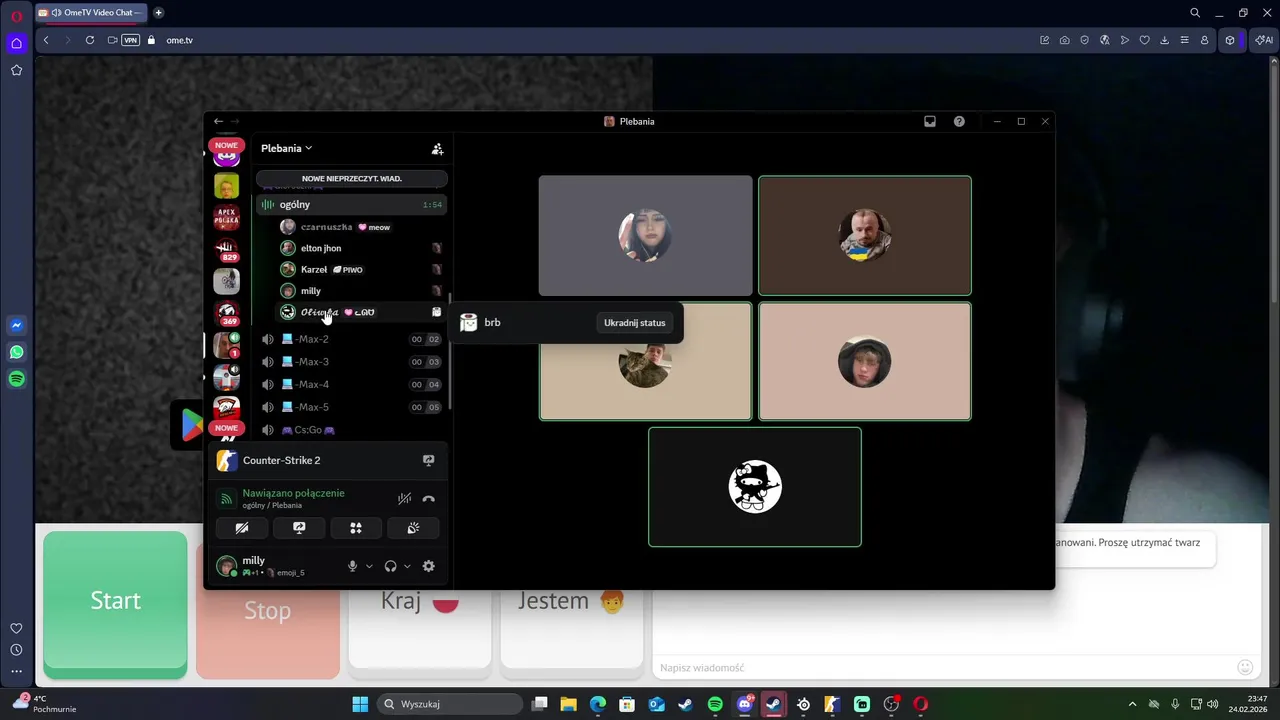This screenshot has width=1280, height=720.
Task: Open the Wyszukaj taskbar search box
Action: pyautogui.click(x=450, y=704)
